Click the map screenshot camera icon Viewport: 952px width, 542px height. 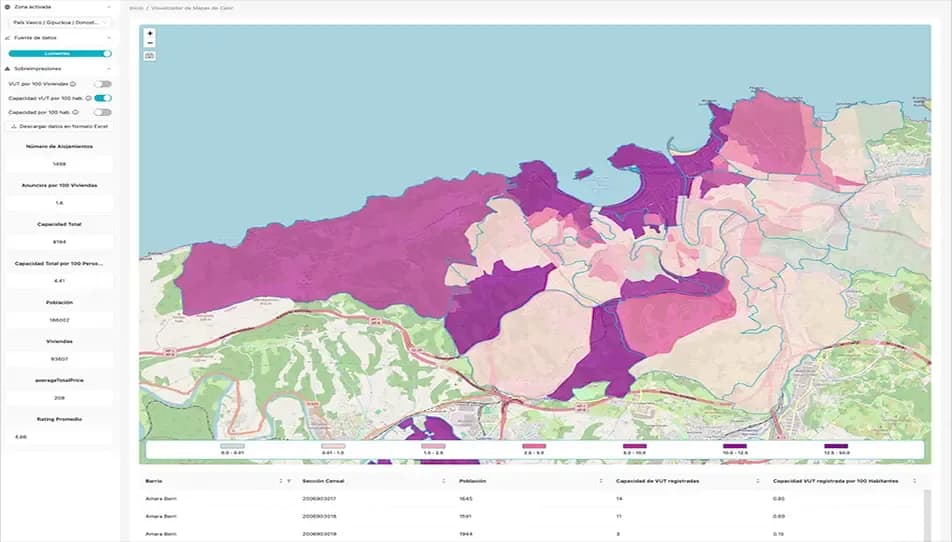150,56
